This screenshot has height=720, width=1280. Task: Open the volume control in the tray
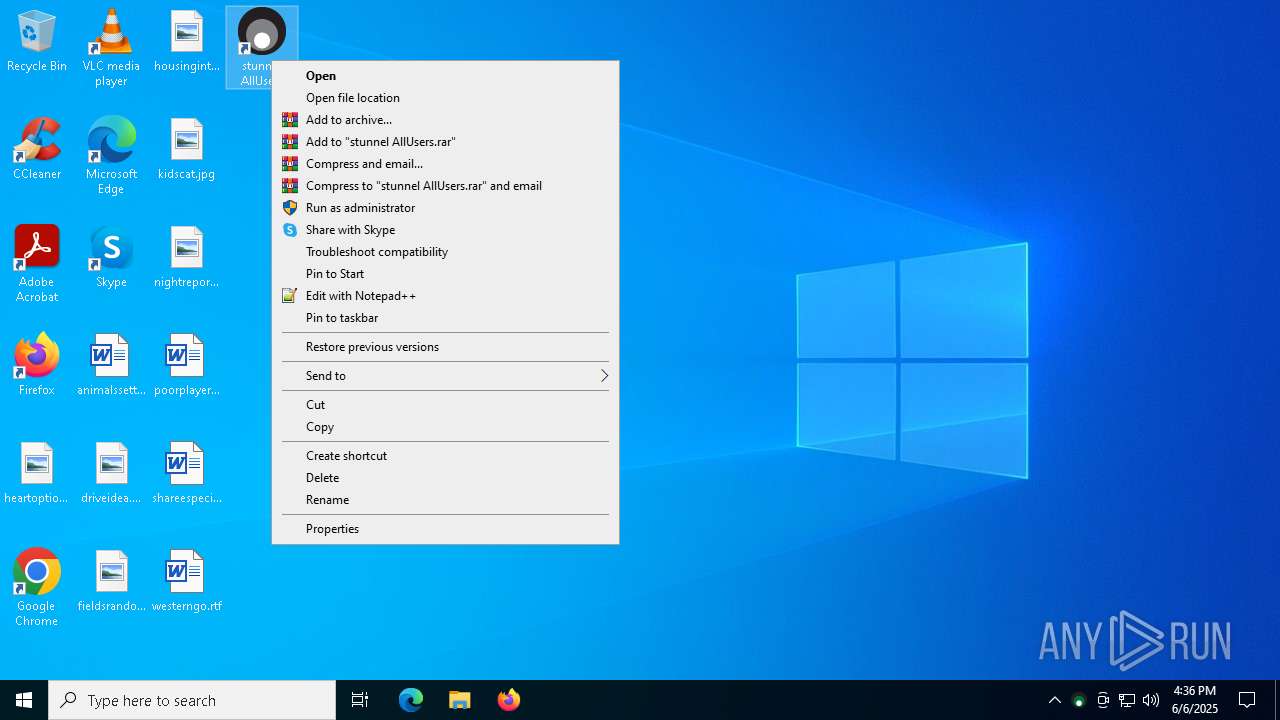click(x=1151, y=700)
